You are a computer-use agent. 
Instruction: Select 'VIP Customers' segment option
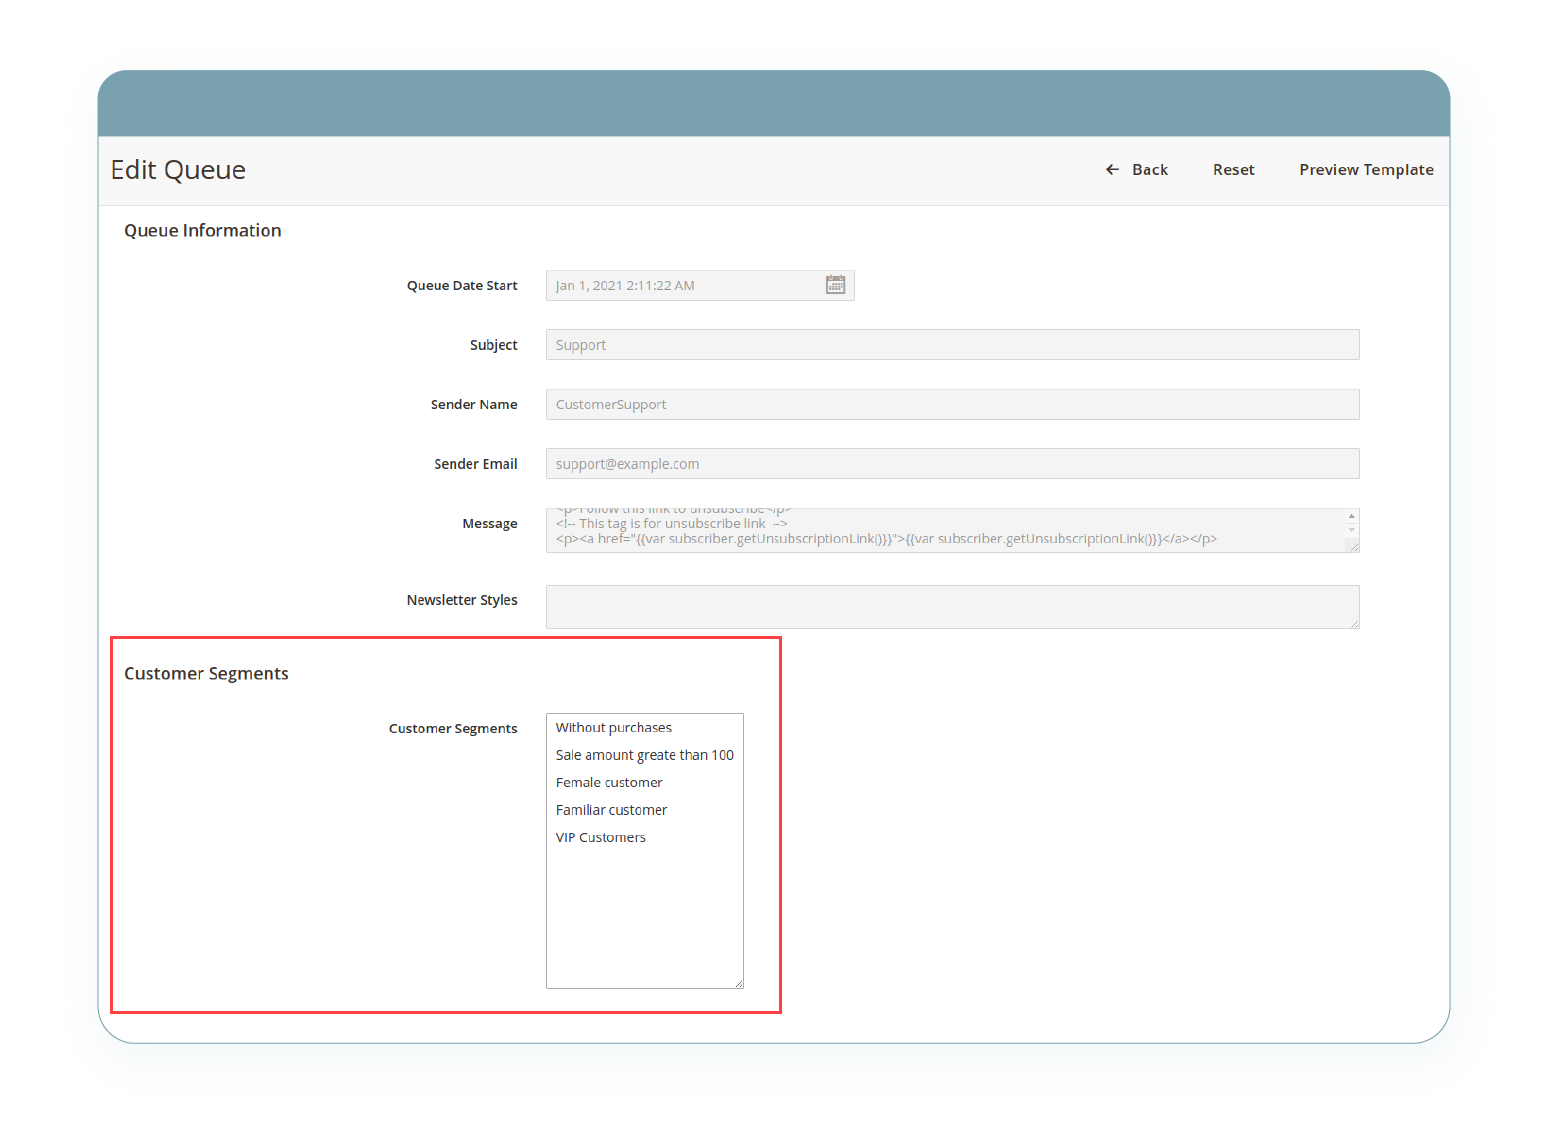601,838
